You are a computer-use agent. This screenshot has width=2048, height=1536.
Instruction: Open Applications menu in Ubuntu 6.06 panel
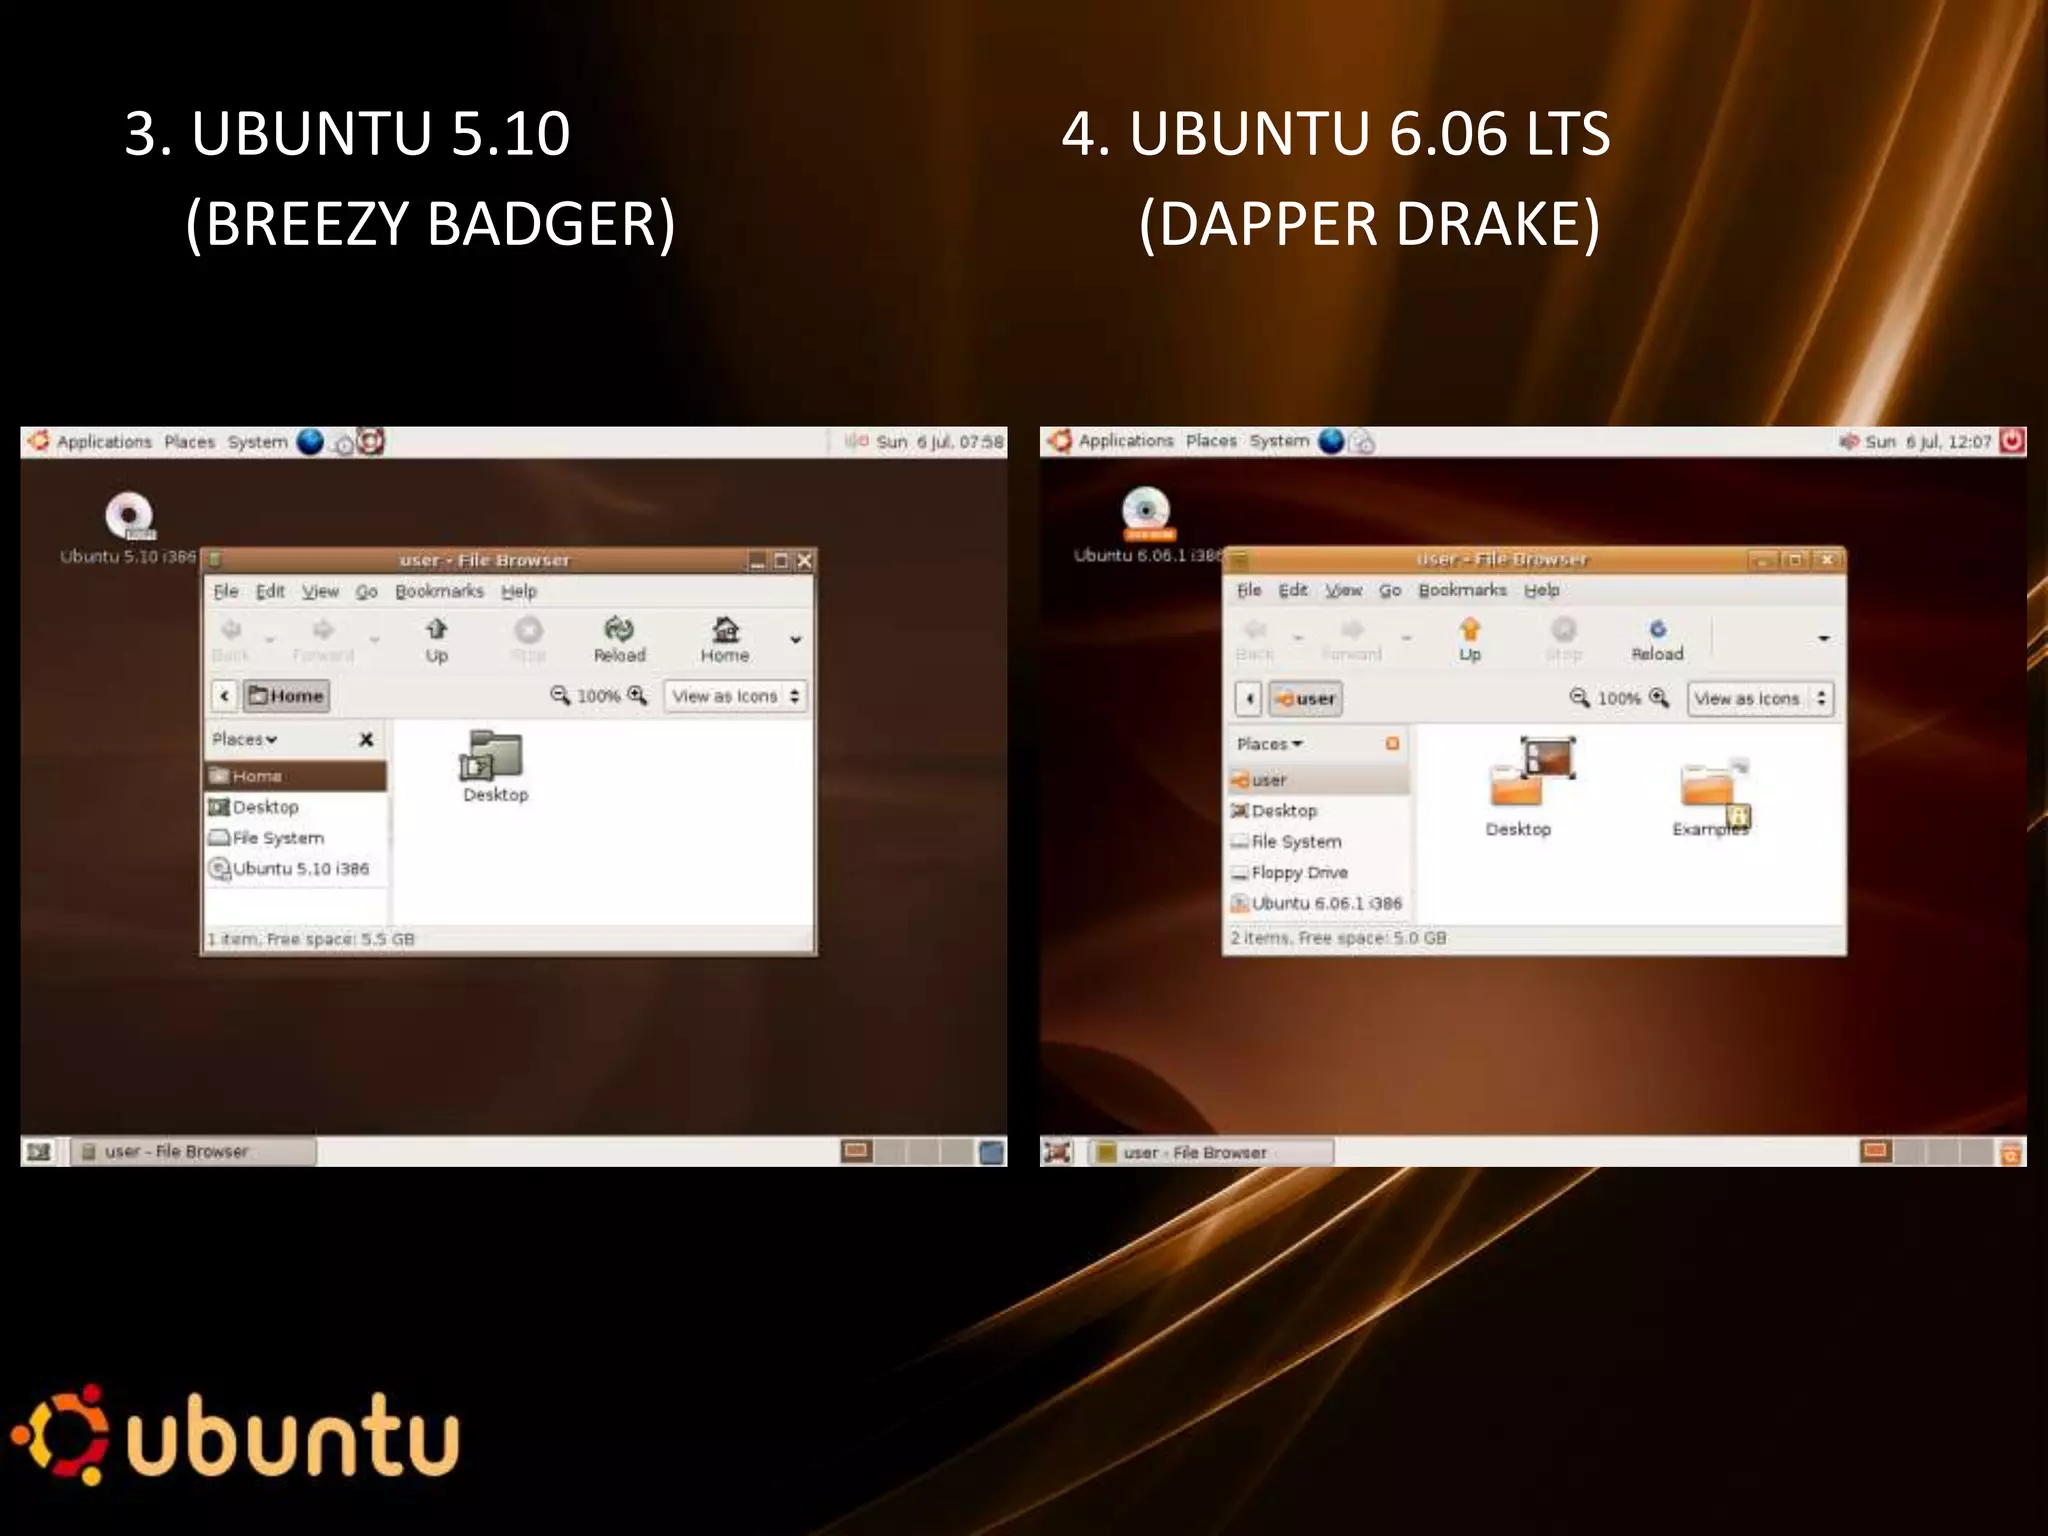(x=1126, y=441)
